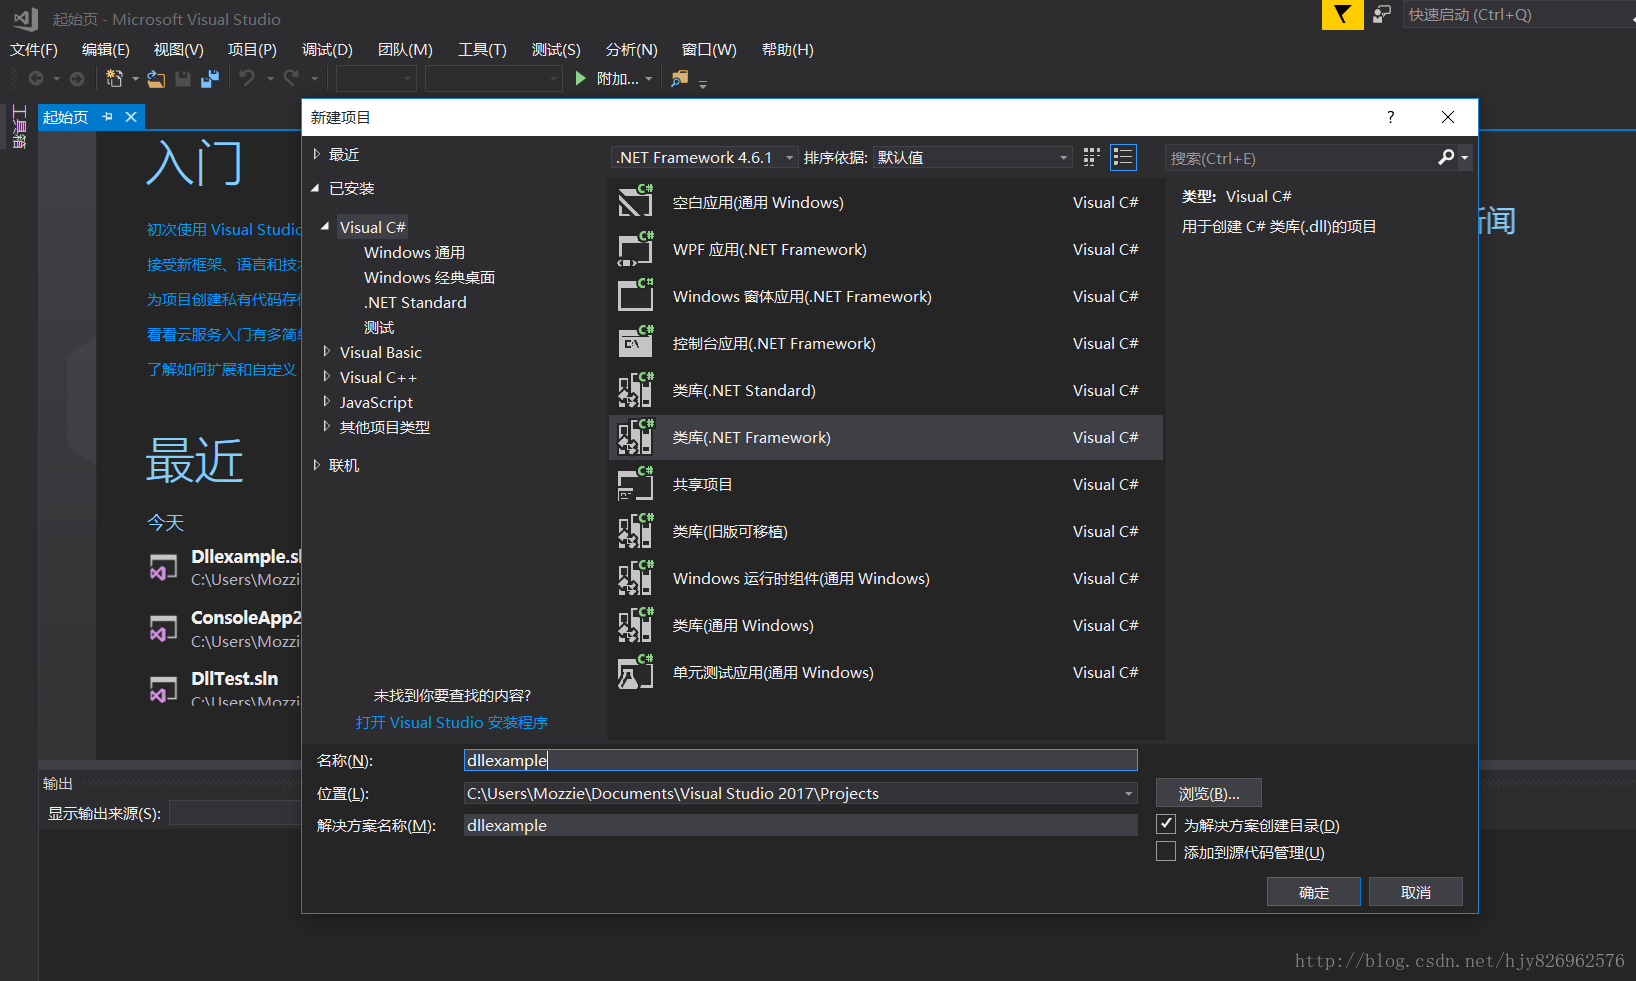Screen dimensions: 1636x981
Task: Click the Cancel (取消) button
Action: [x=1415, y=892]
